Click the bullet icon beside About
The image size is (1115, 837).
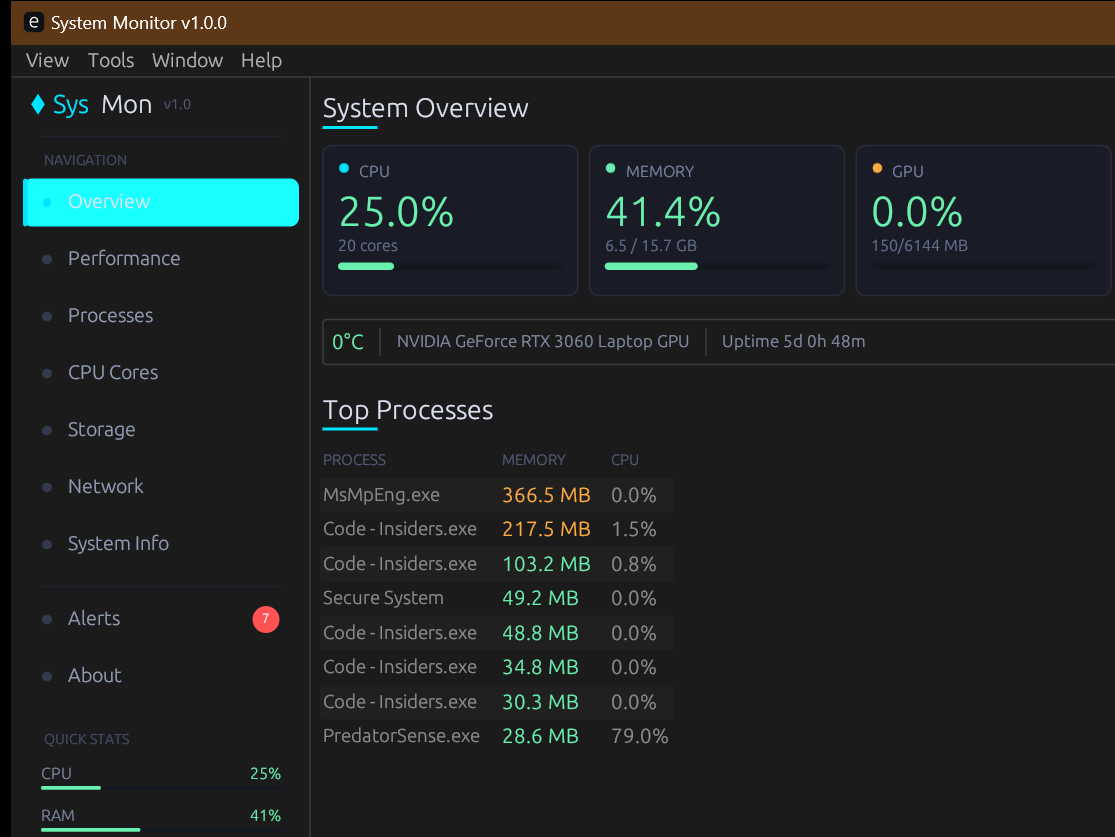[x=47, y=676]
